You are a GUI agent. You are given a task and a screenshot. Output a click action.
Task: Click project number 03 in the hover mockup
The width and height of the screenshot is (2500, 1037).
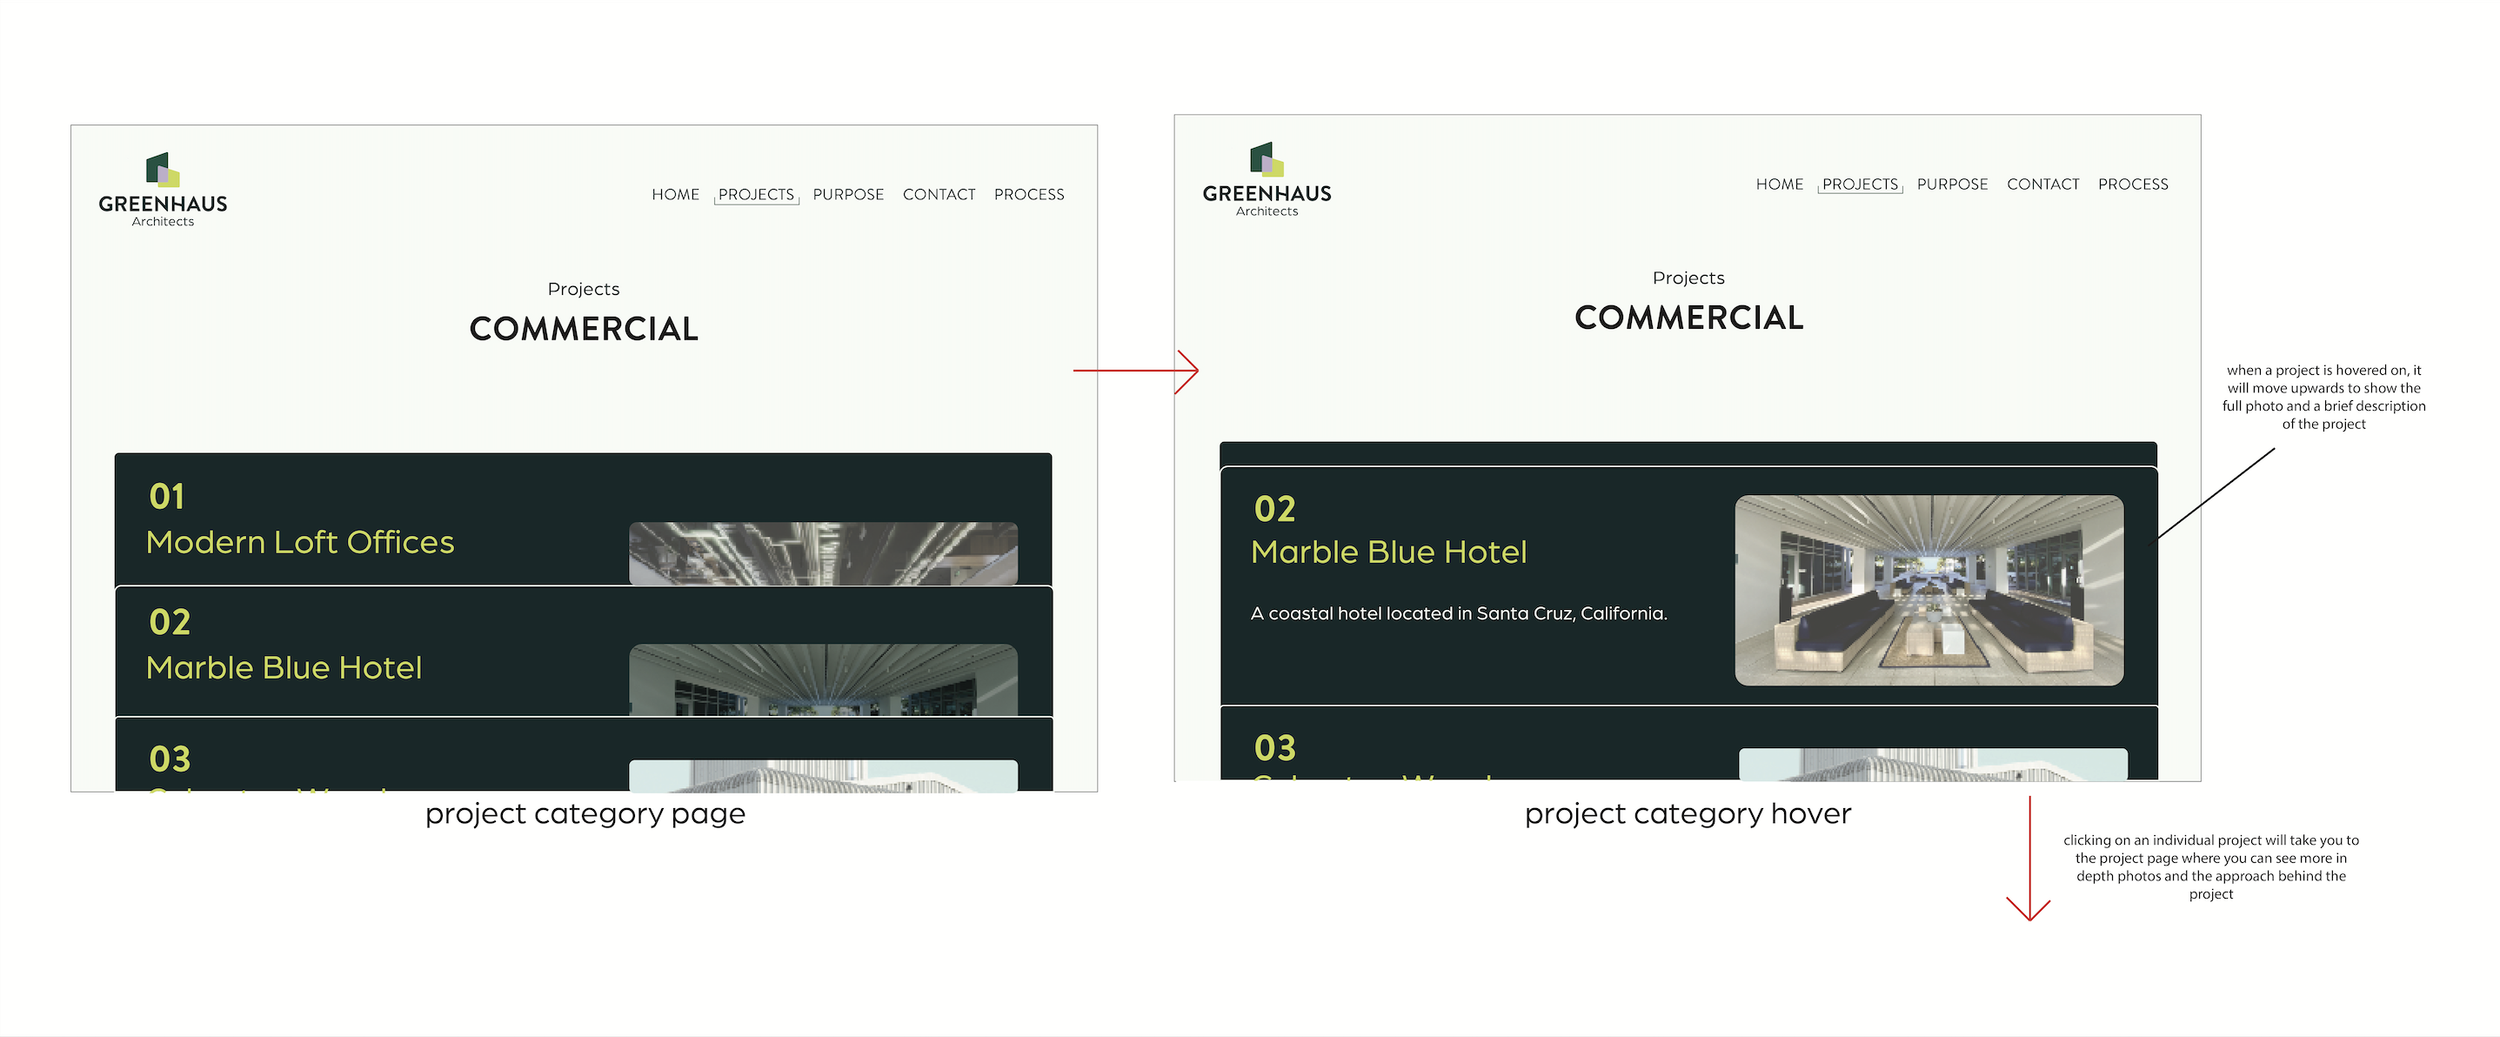pyautogui.click(x=1275, y=748)
